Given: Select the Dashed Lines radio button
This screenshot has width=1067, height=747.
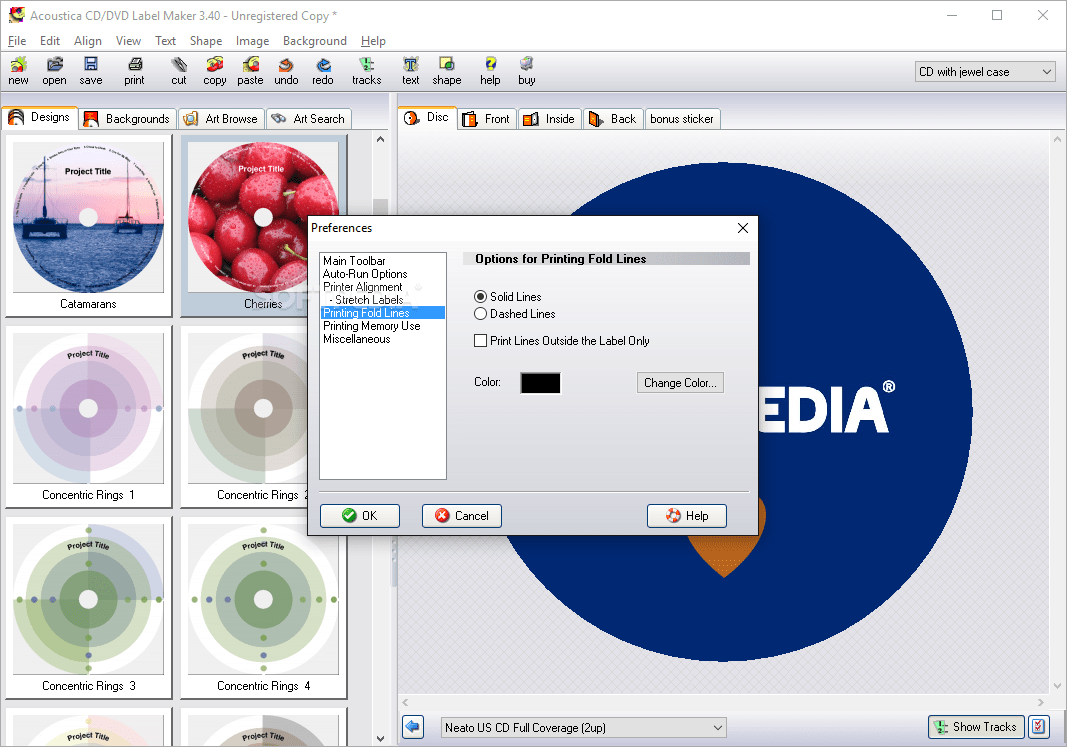Looking at the screenshot, I should point(481,313).
